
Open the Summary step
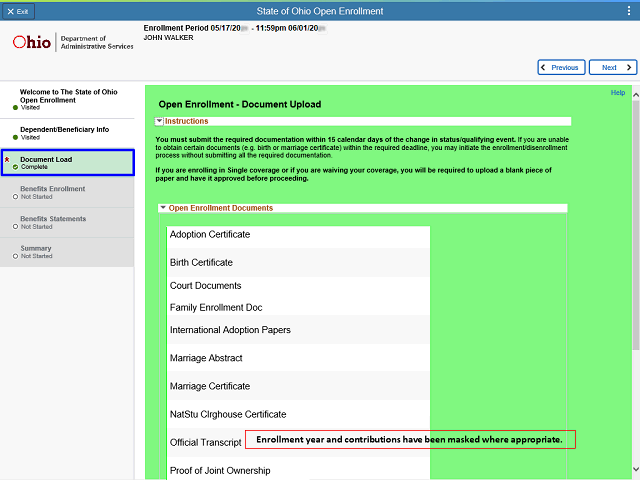(x=67, y=252)
